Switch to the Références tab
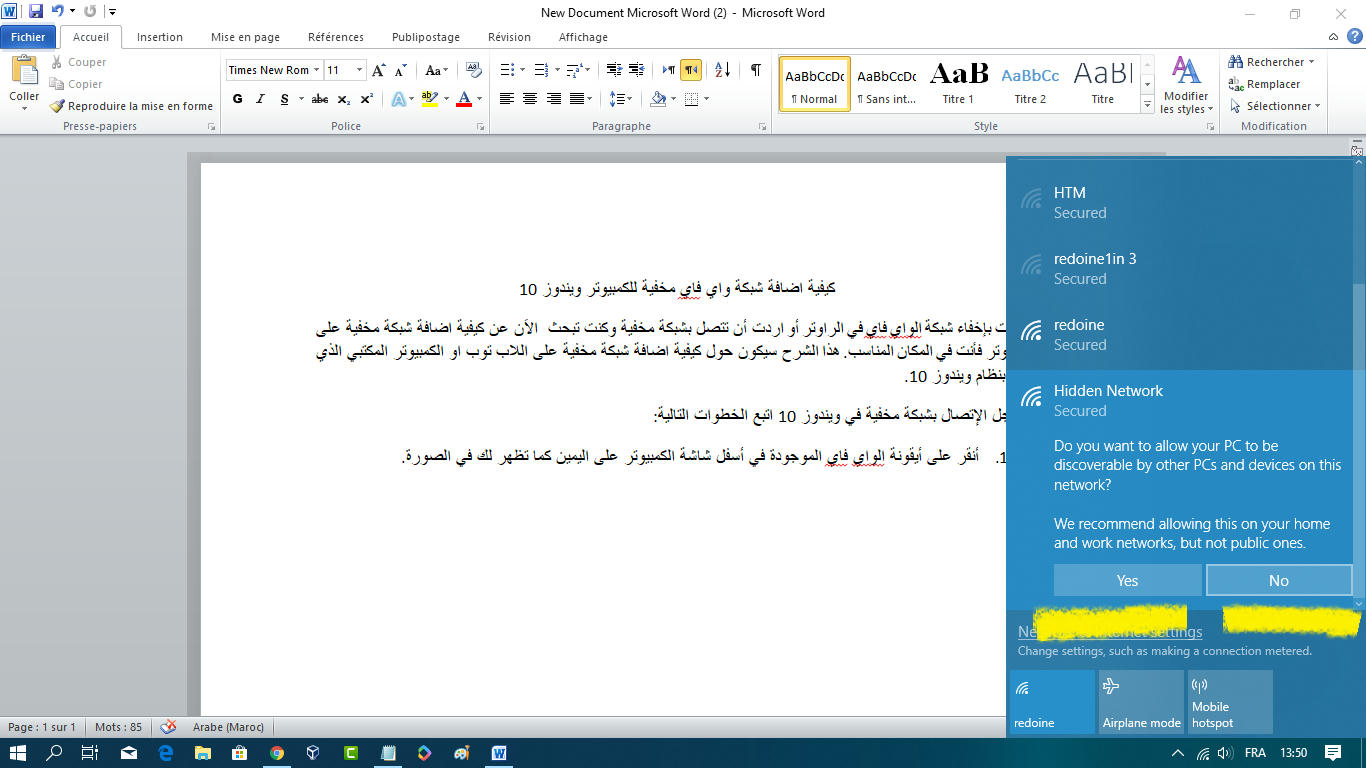 (x=336, y=37)
